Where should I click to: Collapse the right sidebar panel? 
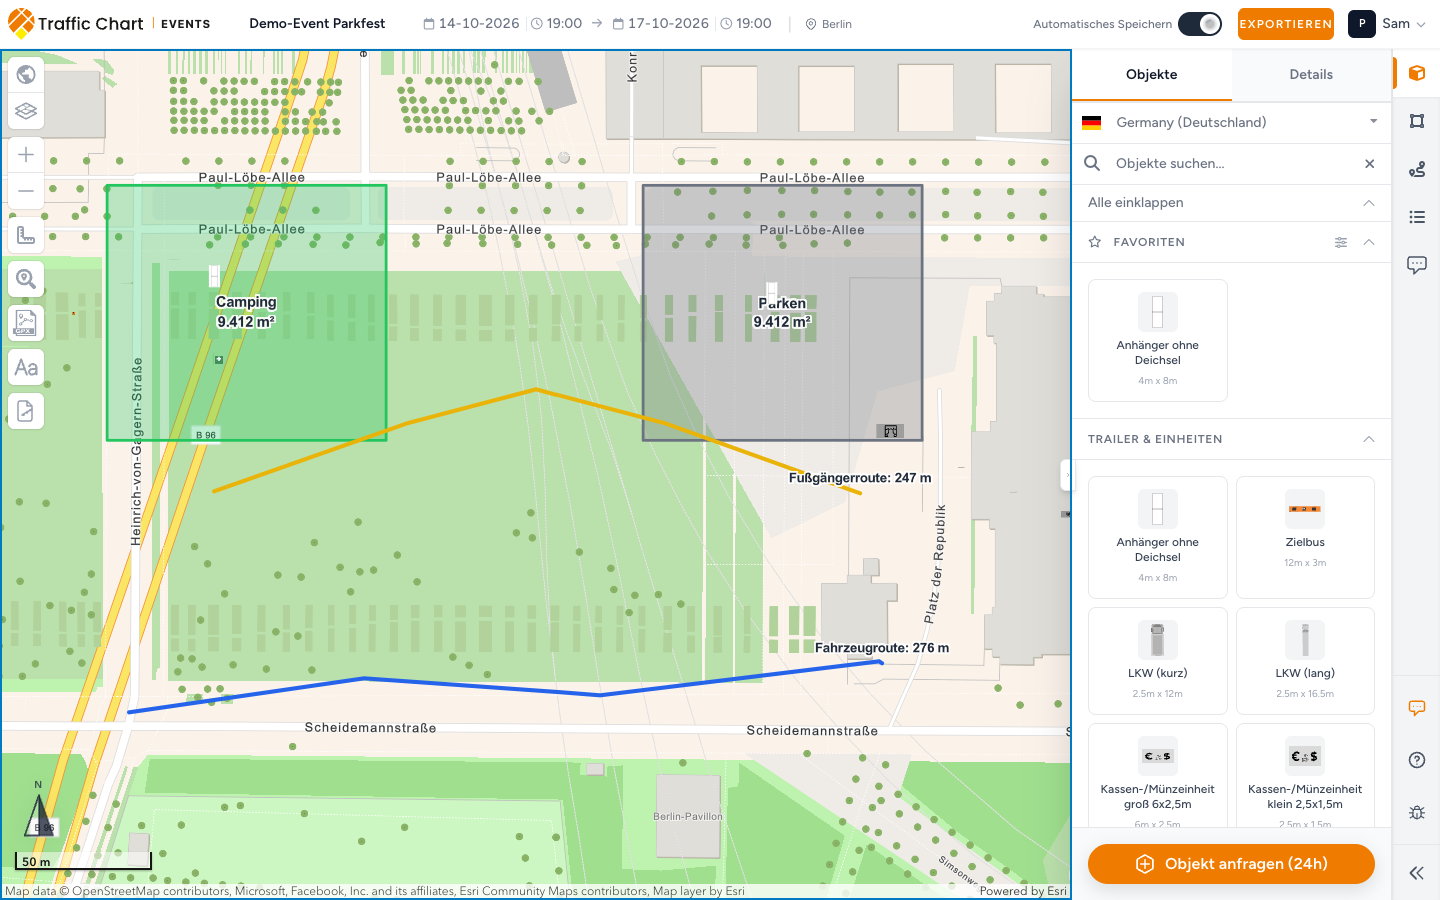click(x=1417, y=873)
